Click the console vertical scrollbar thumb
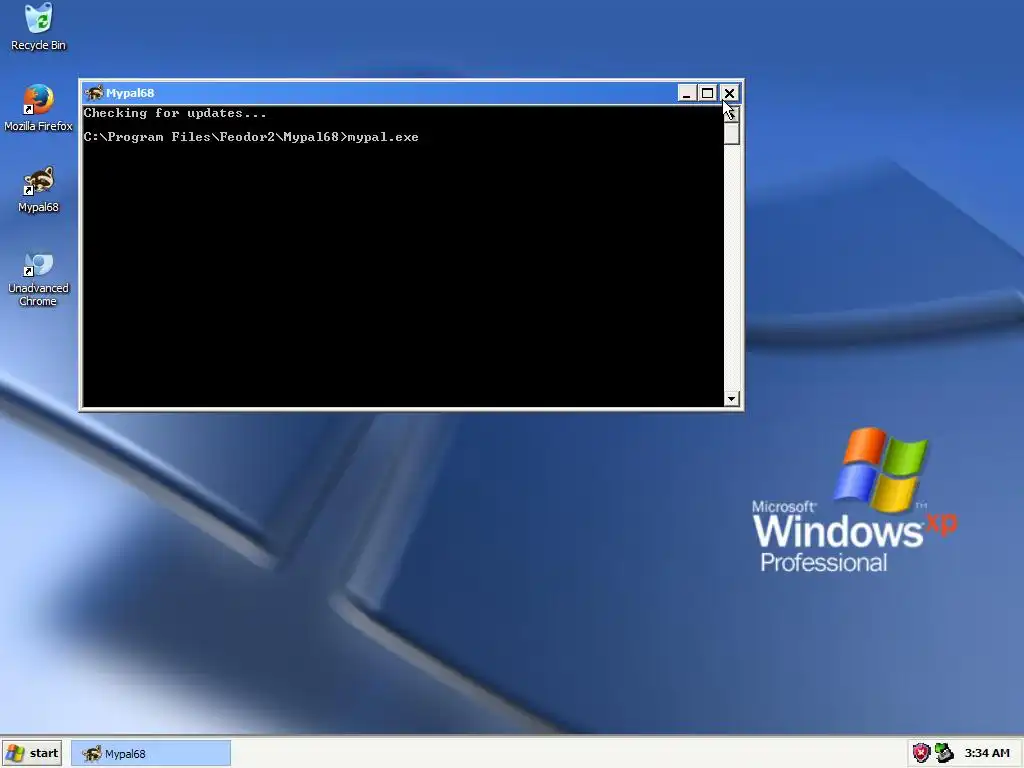Viewport: 1024px width, 768px height. tap(731, 134)
